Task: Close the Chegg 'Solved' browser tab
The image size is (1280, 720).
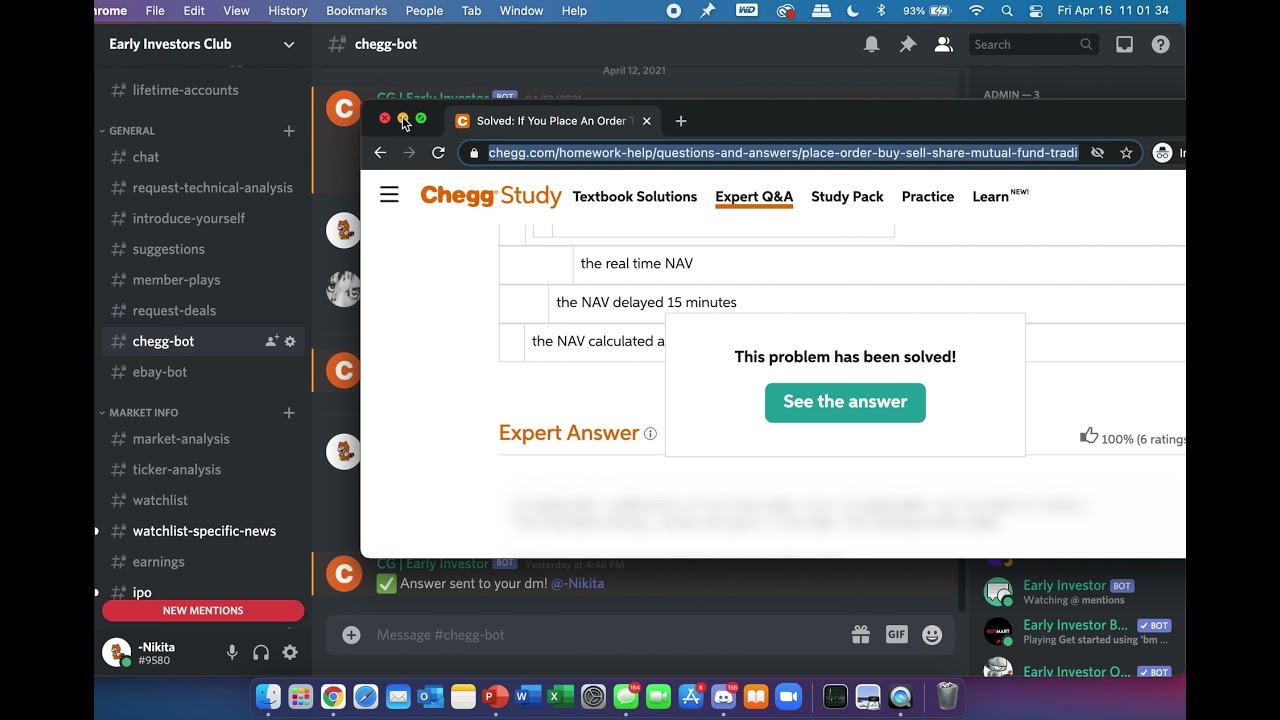Action: 646,121
